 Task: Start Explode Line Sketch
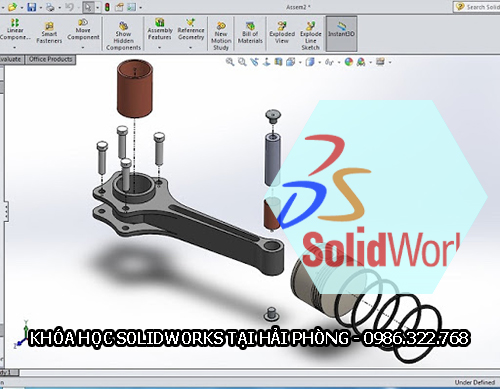[311, 36]
